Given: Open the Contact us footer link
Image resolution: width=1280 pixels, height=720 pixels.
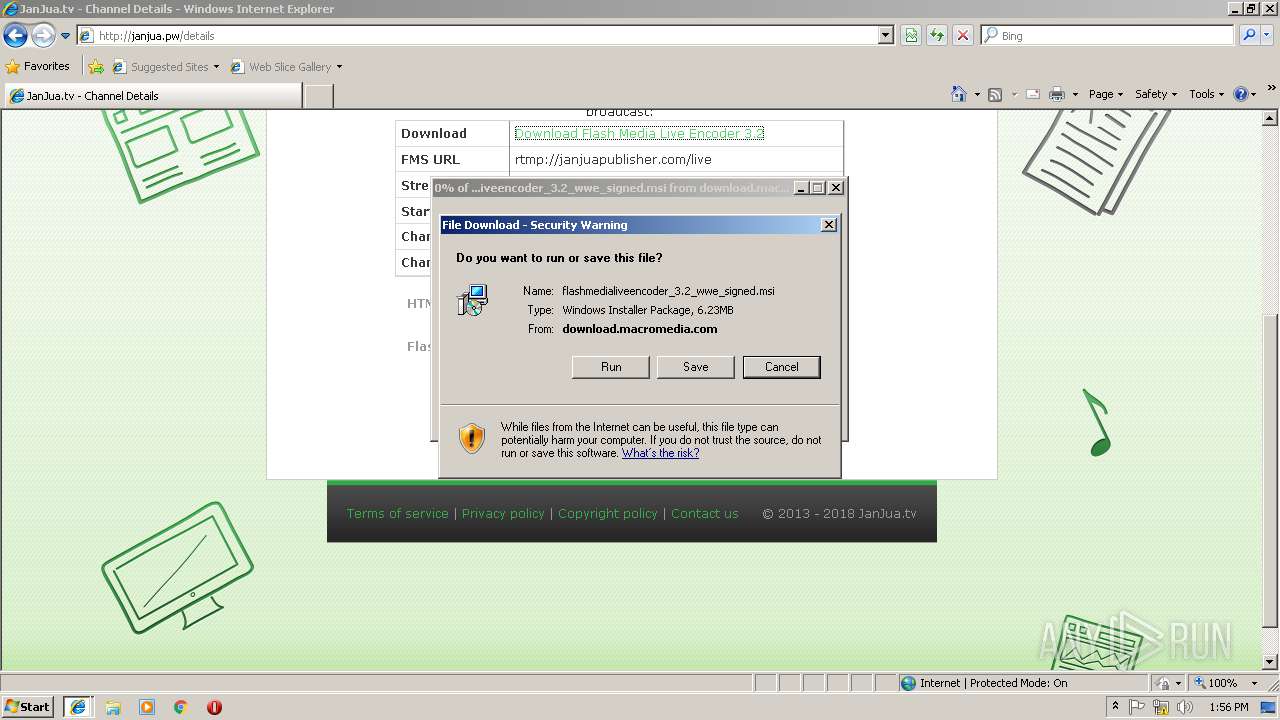Looking at the screenshot, I should 705,513.
